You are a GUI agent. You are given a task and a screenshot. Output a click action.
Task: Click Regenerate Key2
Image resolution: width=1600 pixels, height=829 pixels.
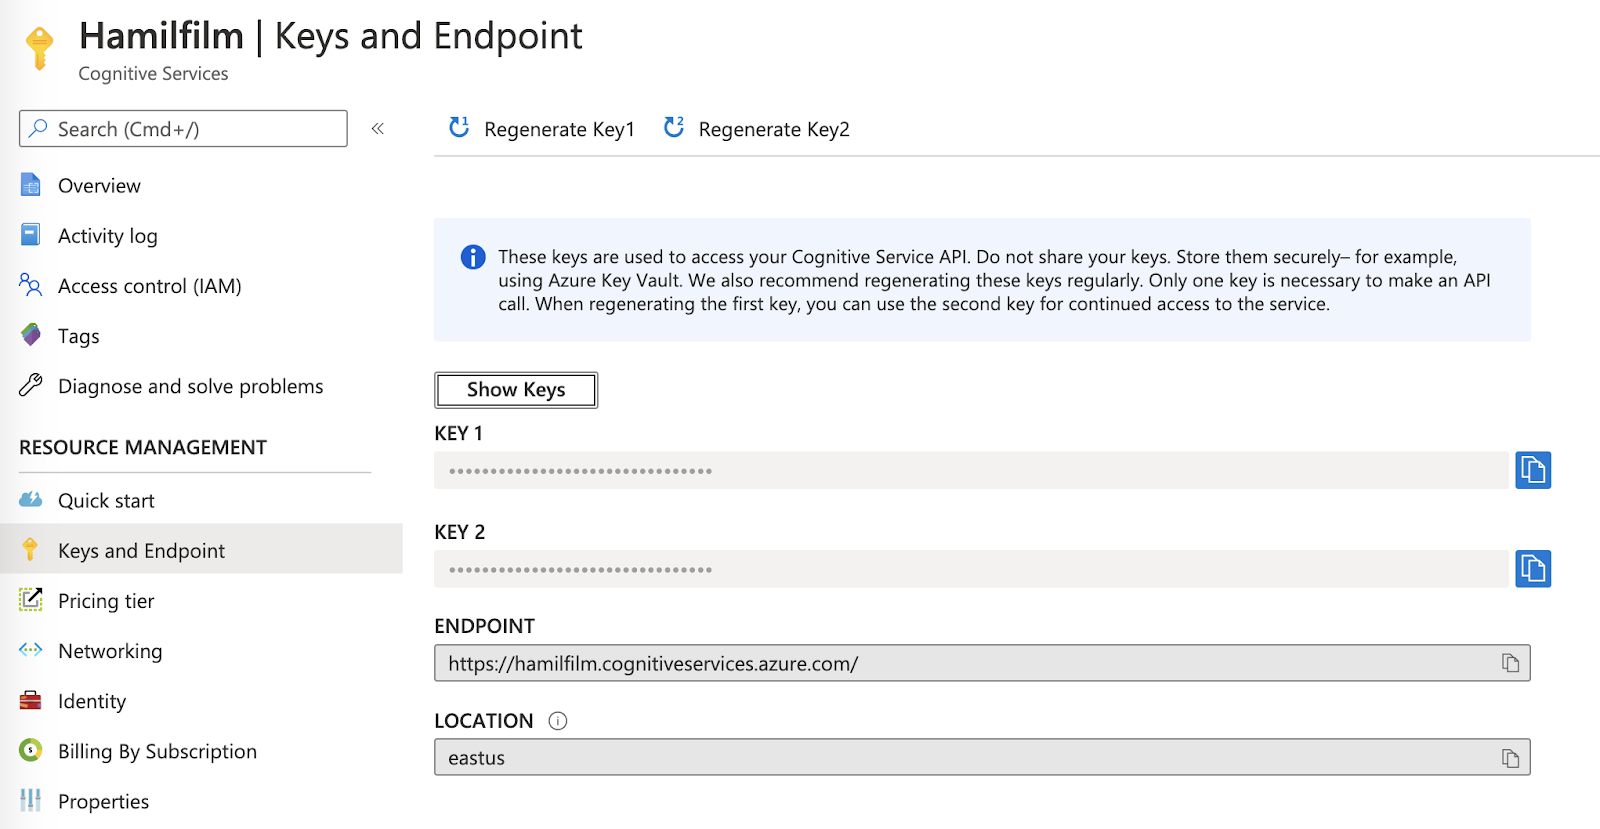pyautogui.click(x=757, y=129)
